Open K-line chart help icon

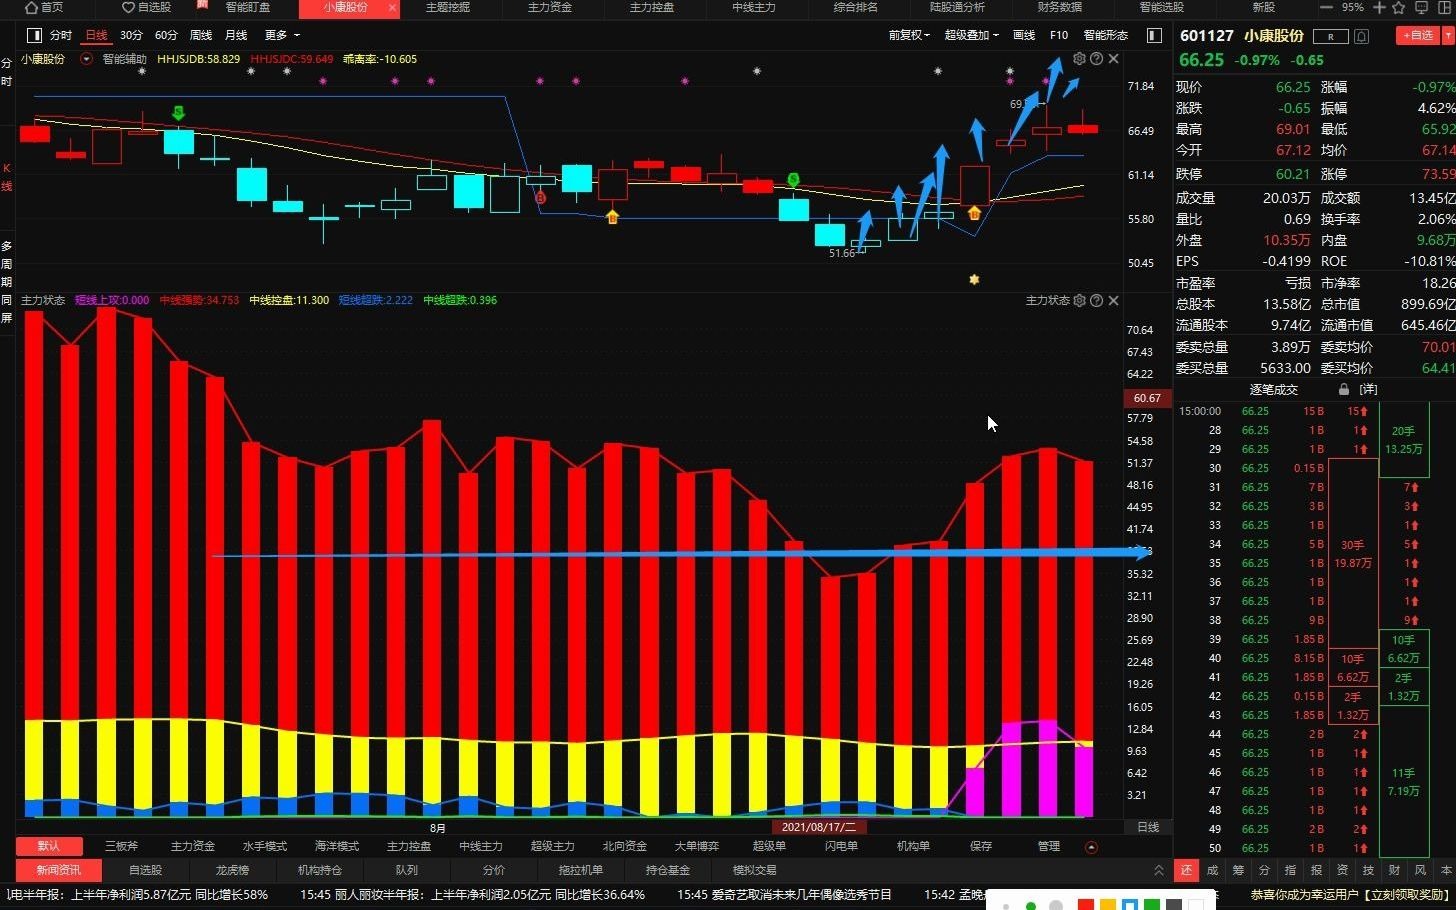[x=1096, y=59]
